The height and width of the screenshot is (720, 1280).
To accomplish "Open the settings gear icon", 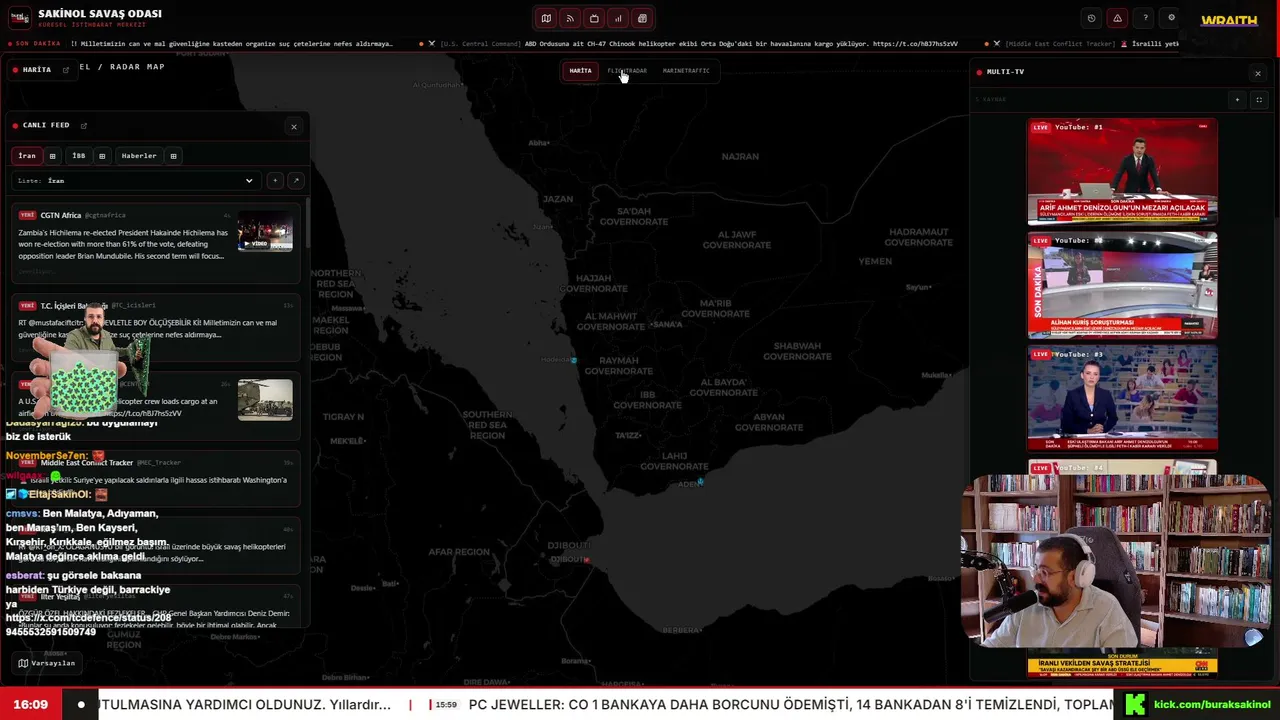I will [1171, 18].
